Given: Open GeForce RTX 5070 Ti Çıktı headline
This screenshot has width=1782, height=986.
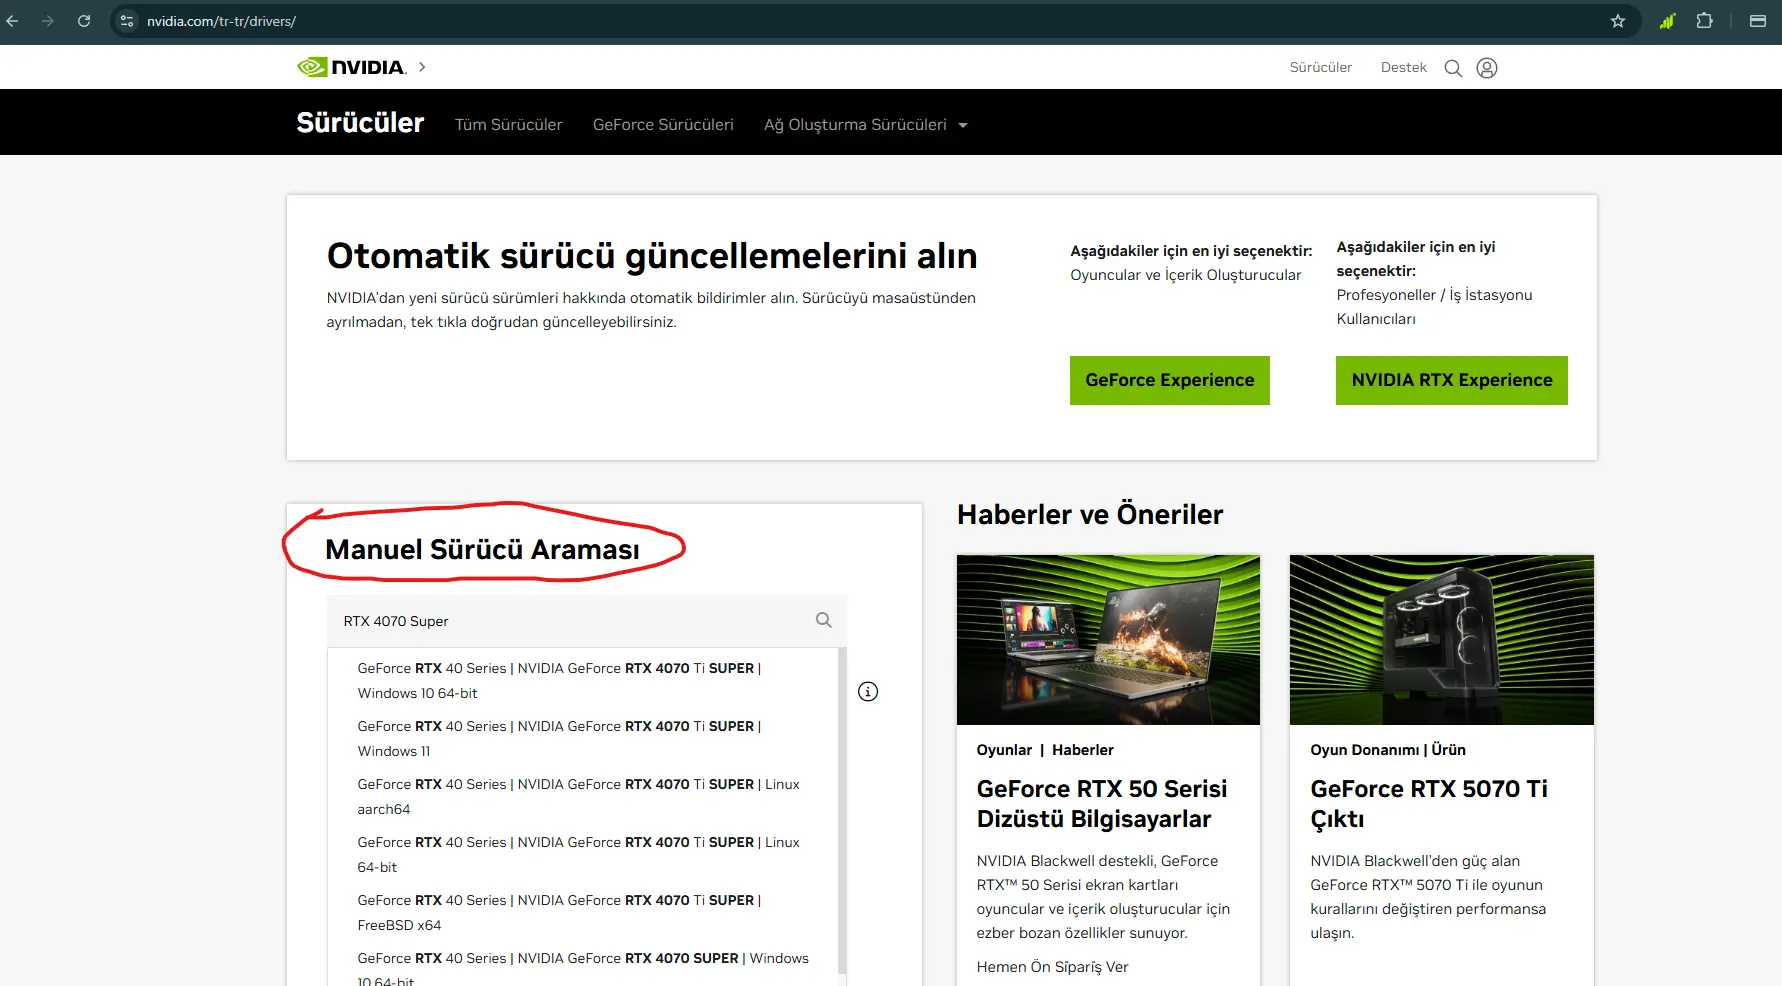Looking at the screenshot, I should (x=1429, y=804).
